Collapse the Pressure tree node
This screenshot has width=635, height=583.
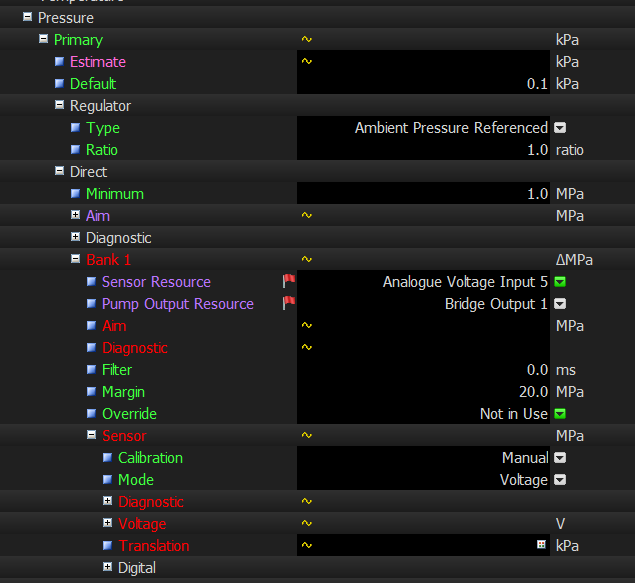(27, 17)
